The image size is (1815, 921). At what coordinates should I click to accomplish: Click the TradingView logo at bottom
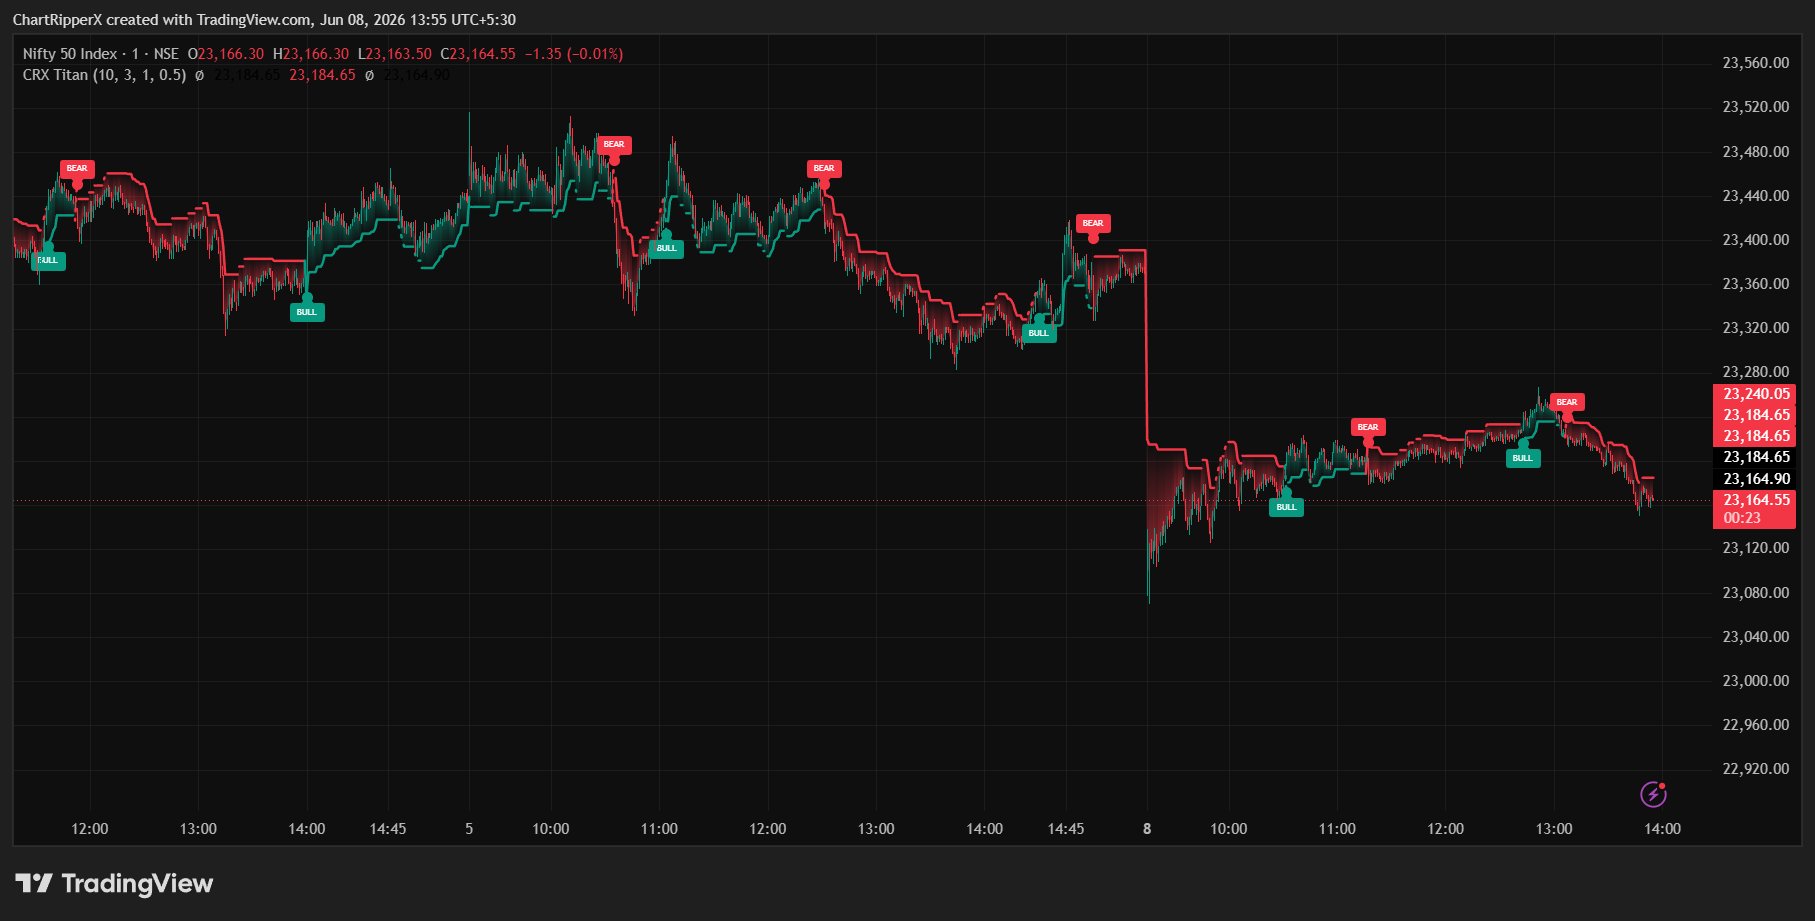(114, 883)
